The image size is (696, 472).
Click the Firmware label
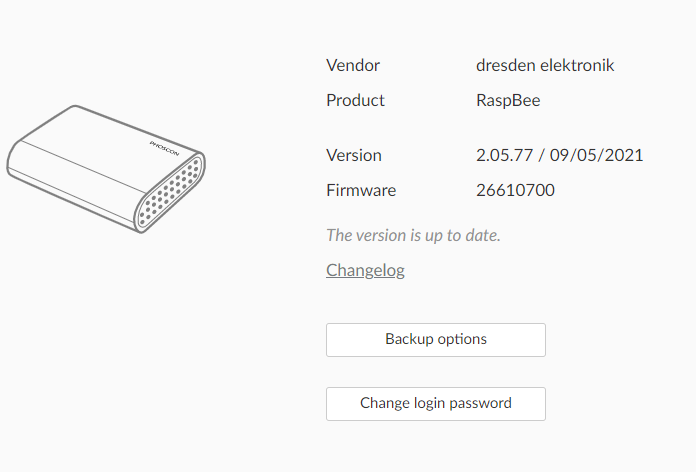coord(361,190)
